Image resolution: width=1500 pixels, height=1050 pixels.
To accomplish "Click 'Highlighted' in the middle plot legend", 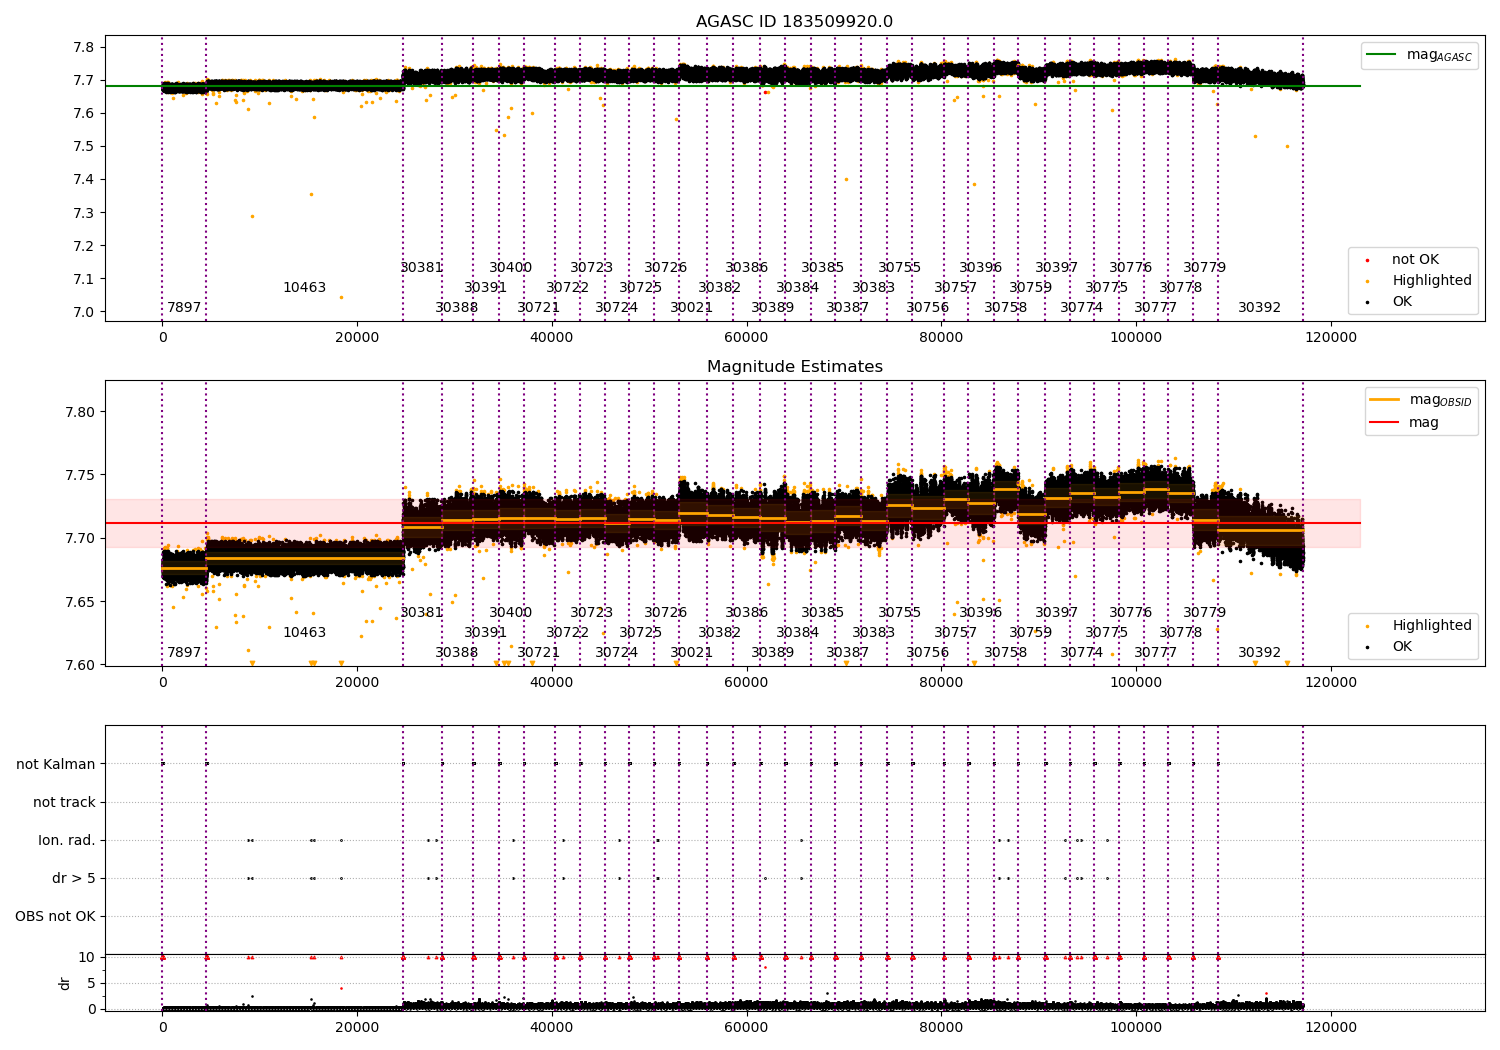I will (x=1431, y=626).
